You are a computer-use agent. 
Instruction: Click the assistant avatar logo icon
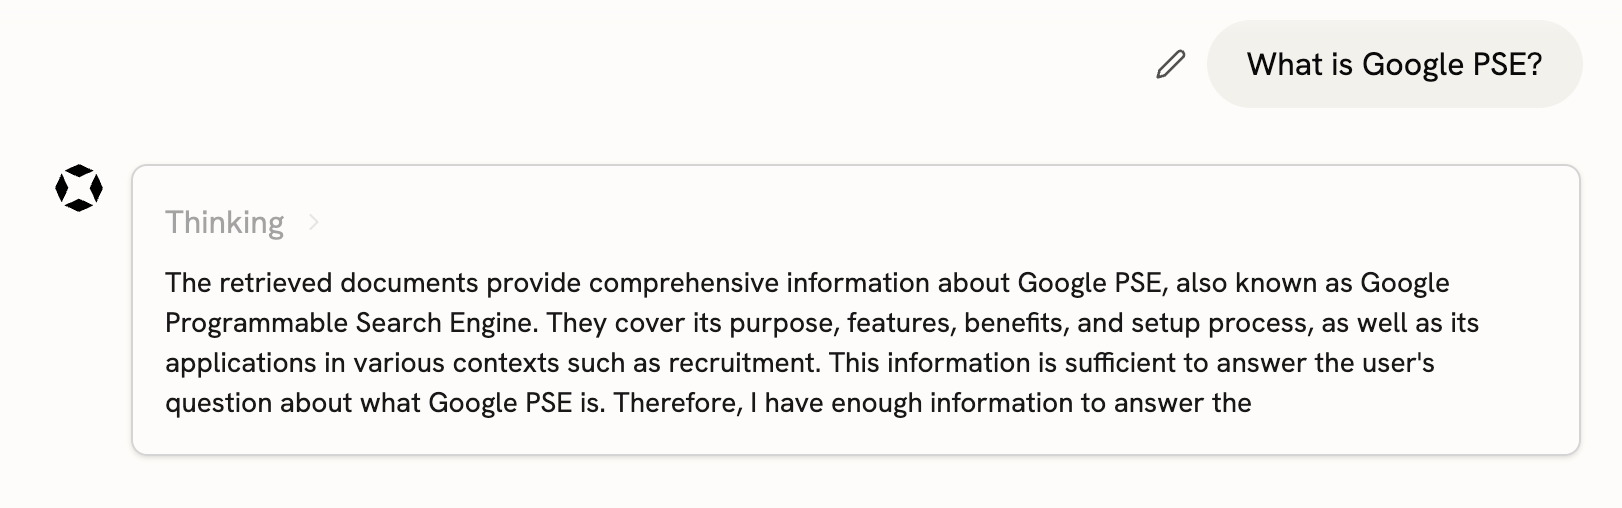(79, 188)
